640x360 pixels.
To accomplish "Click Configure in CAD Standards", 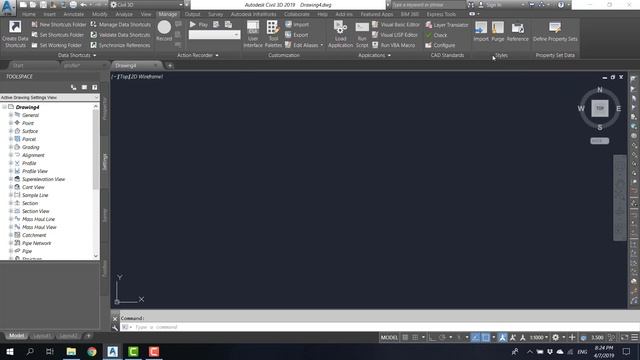I will pos(440,45).
